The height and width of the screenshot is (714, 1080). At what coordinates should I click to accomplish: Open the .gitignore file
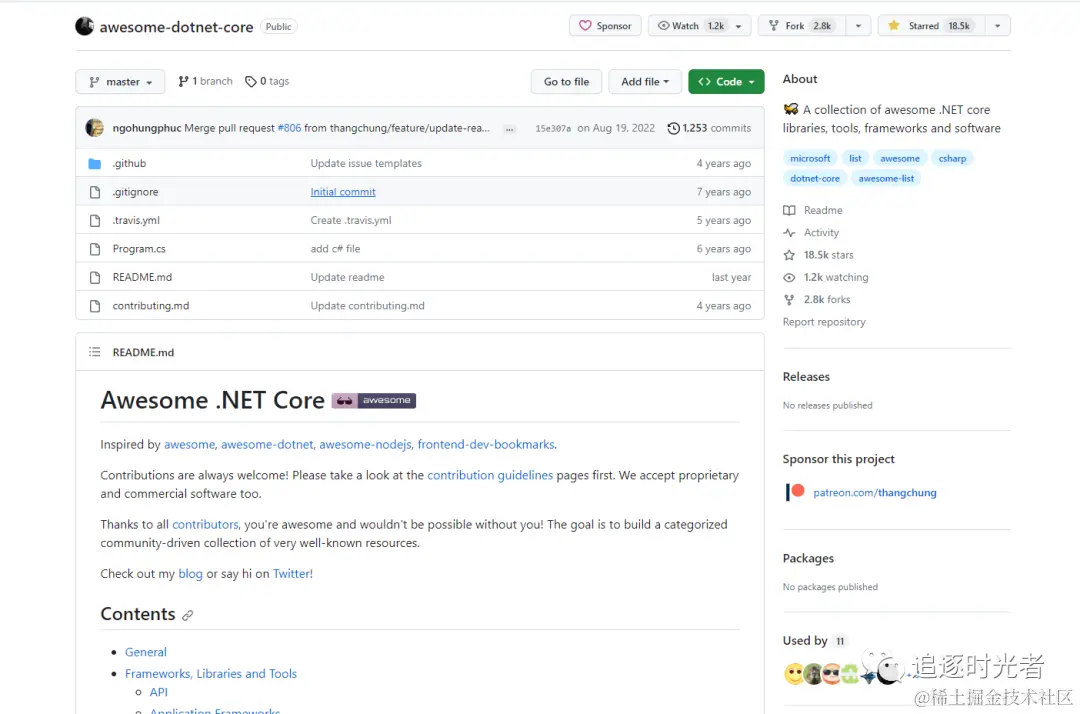pos(136,192)
